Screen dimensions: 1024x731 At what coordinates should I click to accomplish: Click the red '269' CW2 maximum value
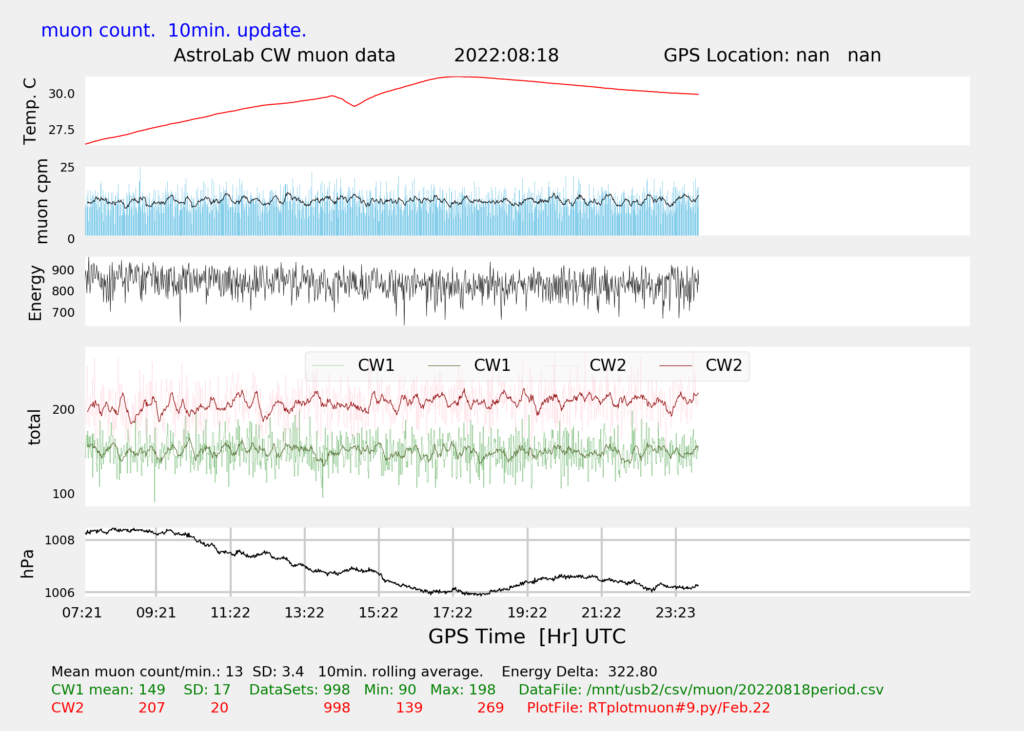coord(490,708)
